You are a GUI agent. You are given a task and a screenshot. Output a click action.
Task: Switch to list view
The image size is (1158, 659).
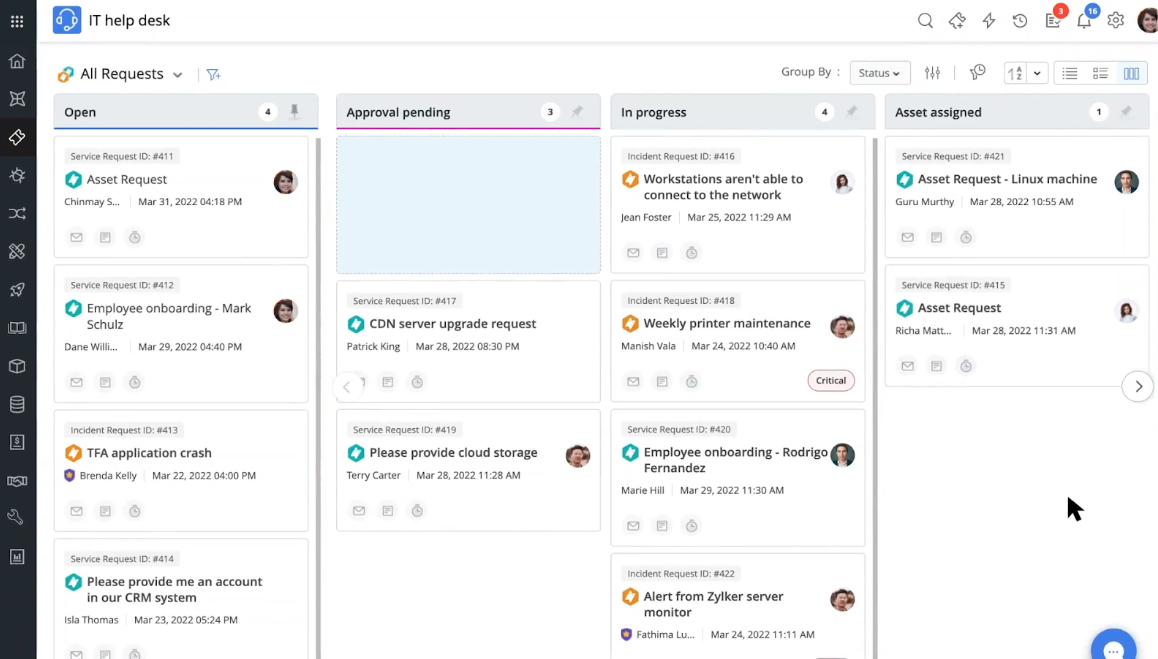tap(1069, 73)
